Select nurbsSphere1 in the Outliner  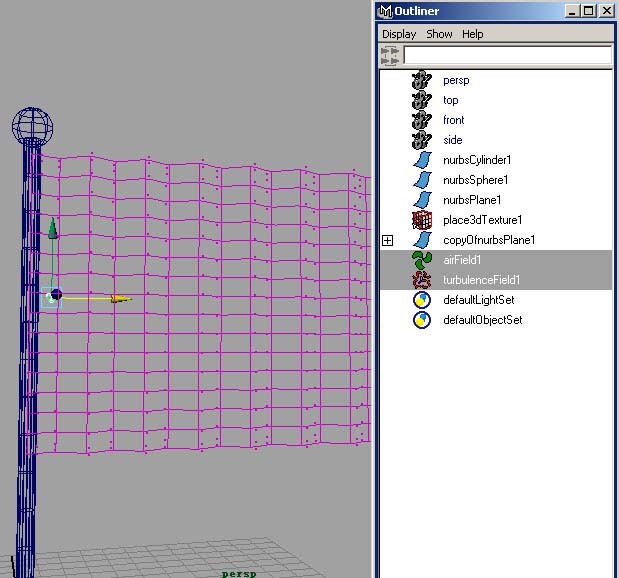pyautogui.click(x=476, y=180)
